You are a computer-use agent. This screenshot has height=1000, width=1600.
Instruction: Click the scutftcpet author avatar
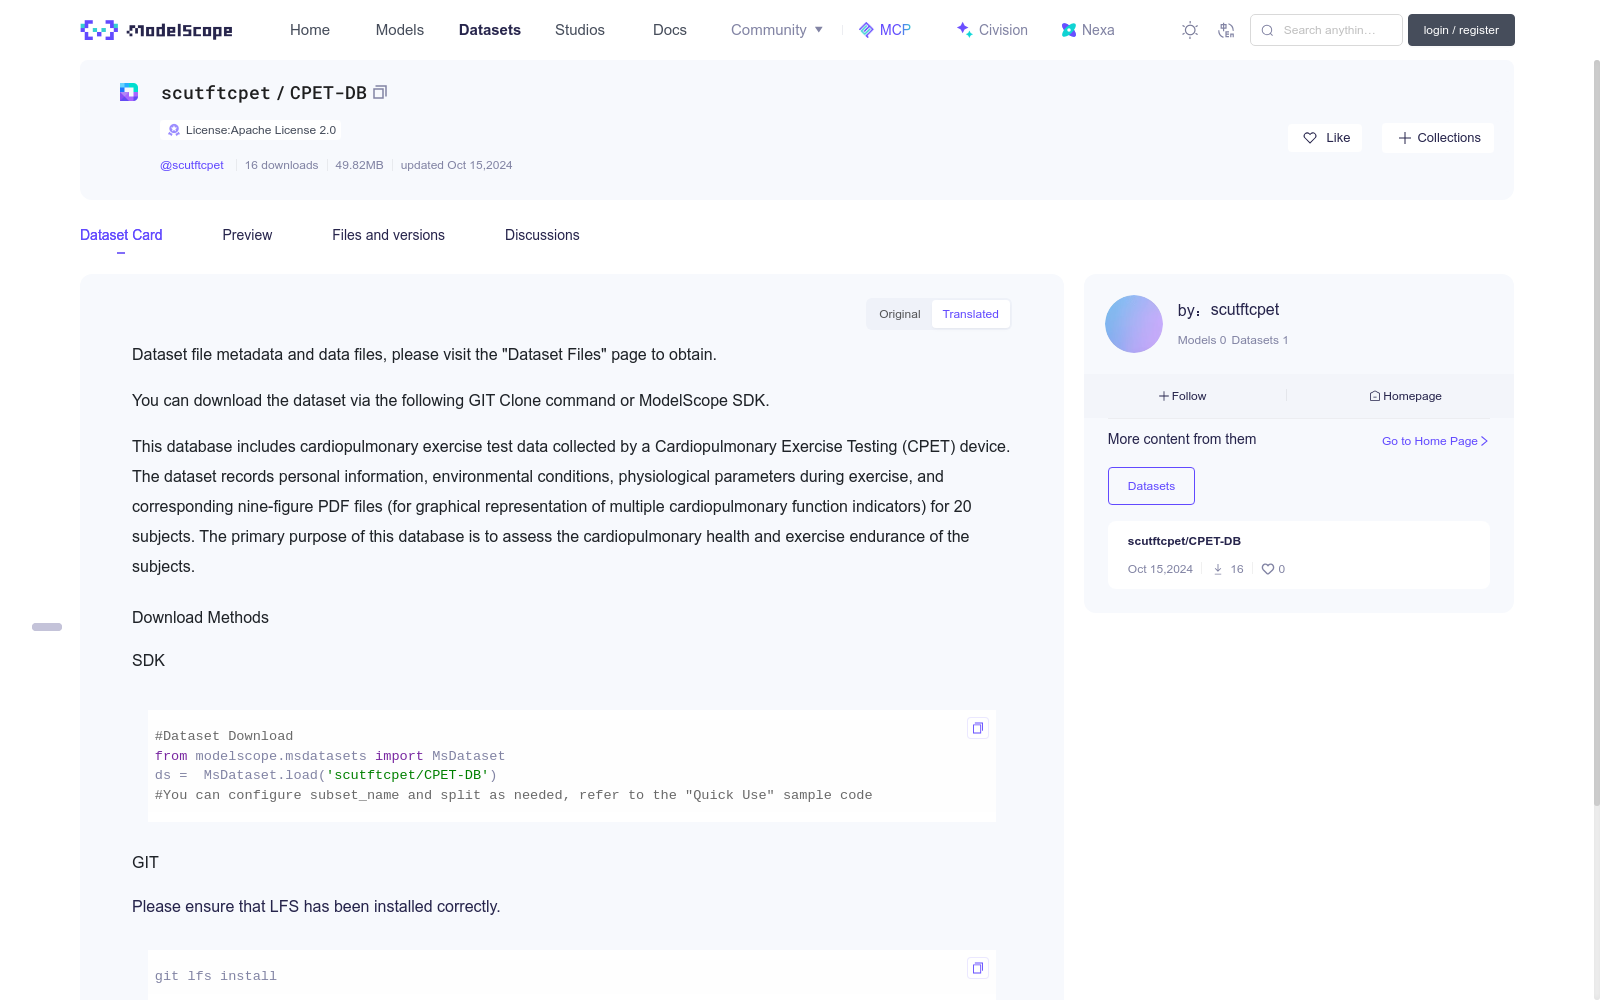point(1134,324)
